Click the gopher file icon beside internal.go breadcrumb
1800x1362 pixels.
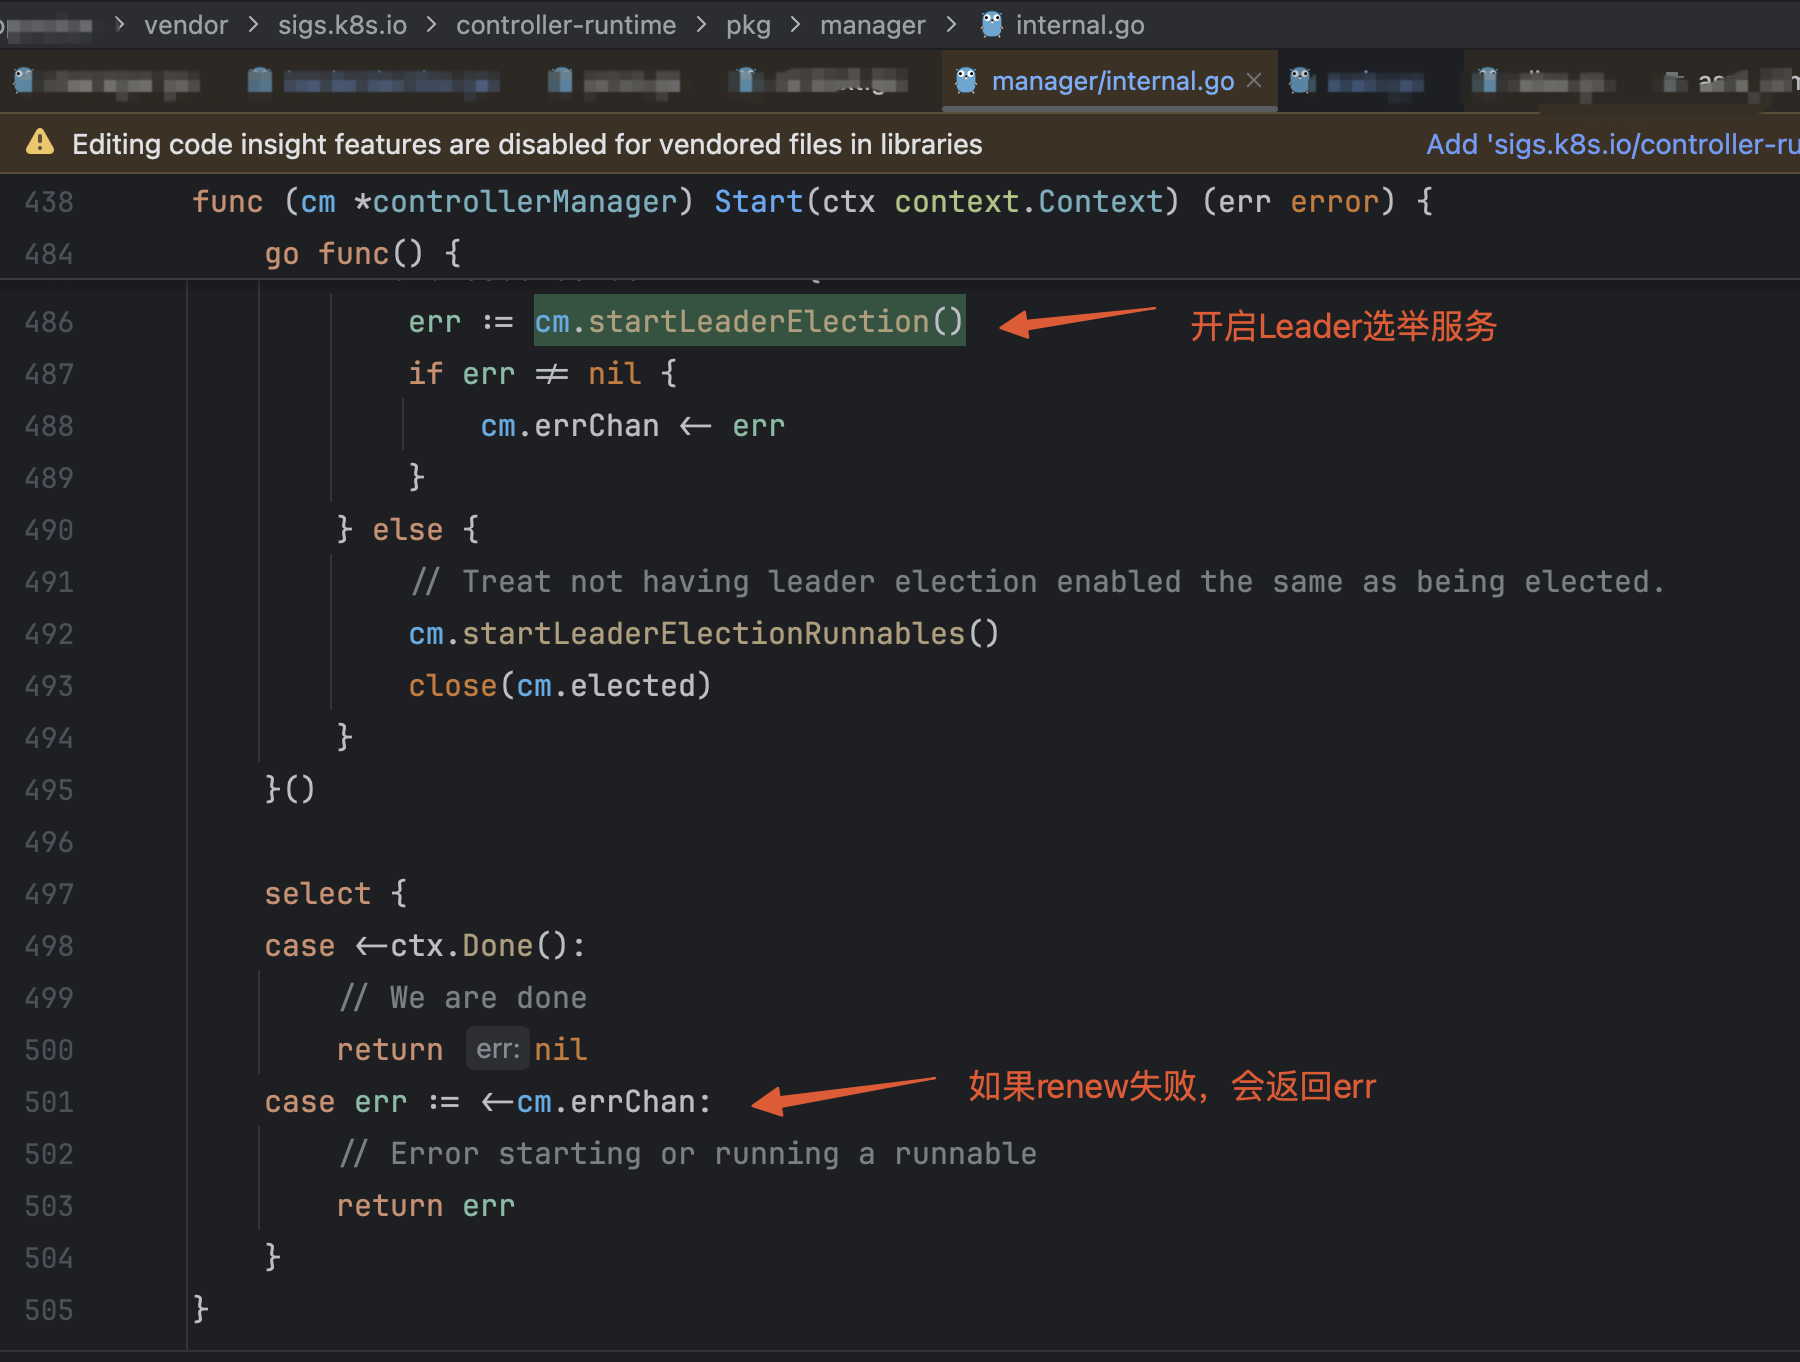tap(992, 24)
